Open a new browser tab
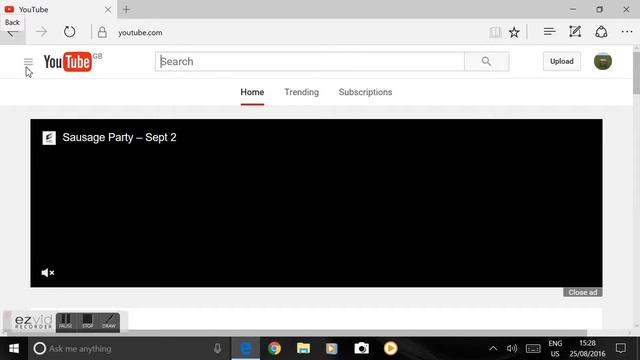The width and height of the screenshot is (640, 360). tap(126, 9)
